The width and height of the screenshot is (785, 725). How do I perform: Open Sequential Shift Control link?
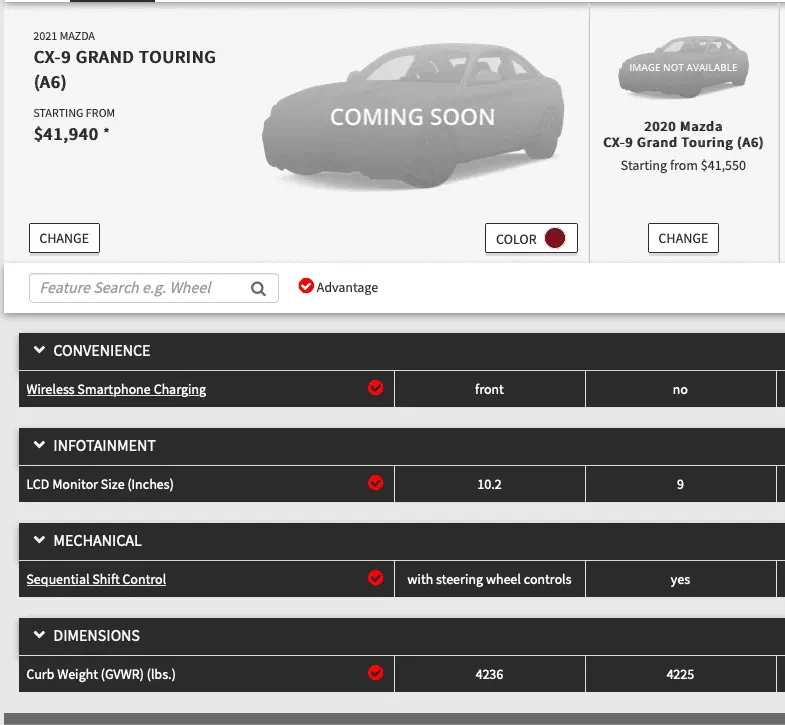[96, 579]
